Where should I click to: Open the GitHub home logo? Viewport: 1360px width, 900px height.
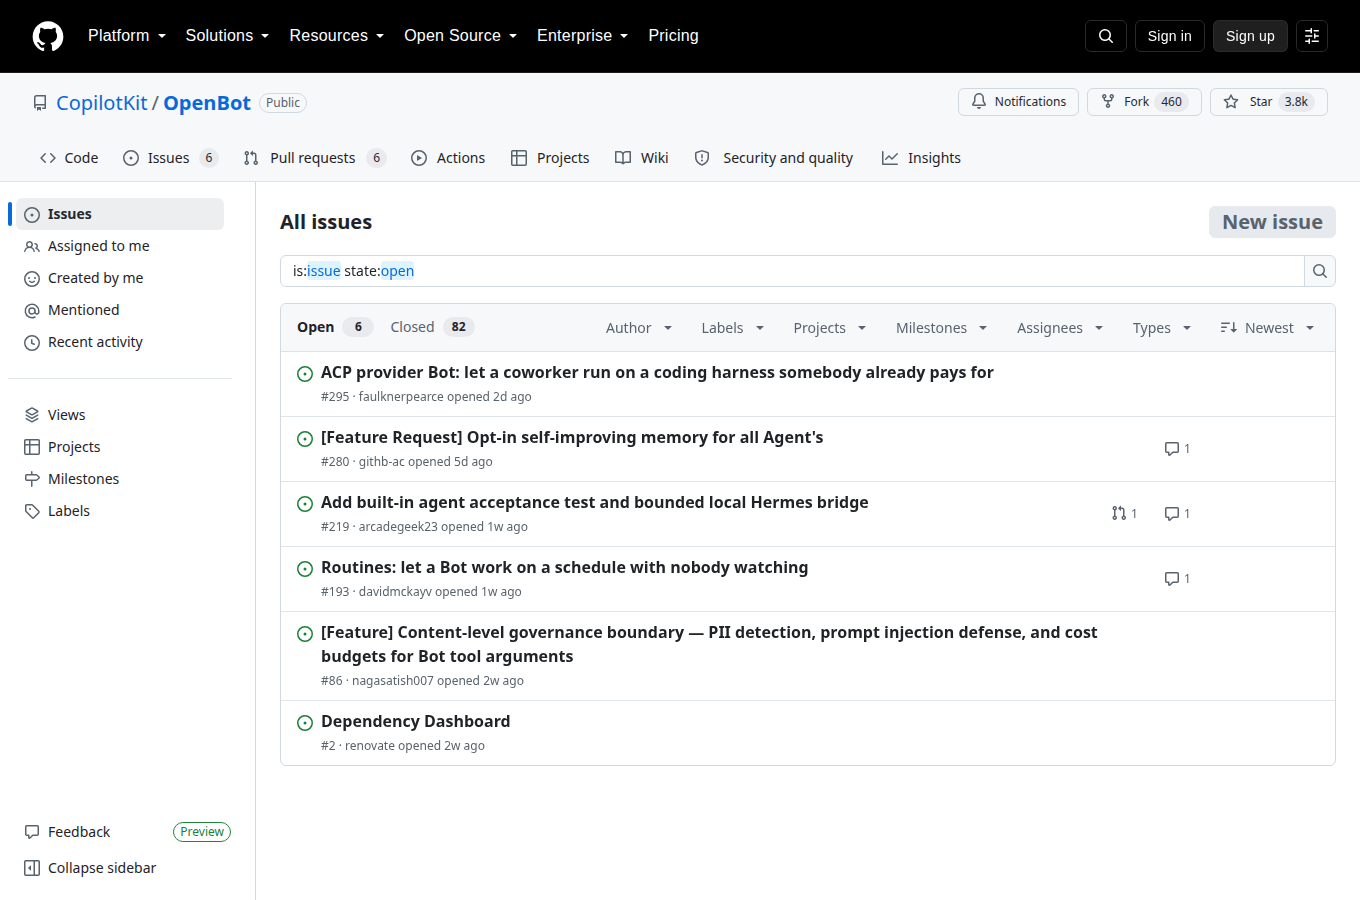[48, 36]
